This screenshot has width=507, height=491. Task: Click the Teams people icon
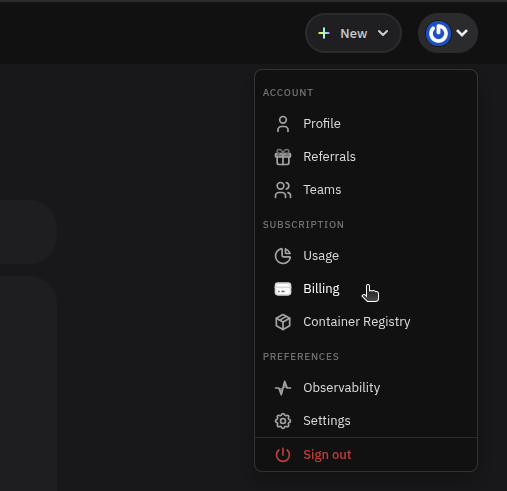click(283, 190)
